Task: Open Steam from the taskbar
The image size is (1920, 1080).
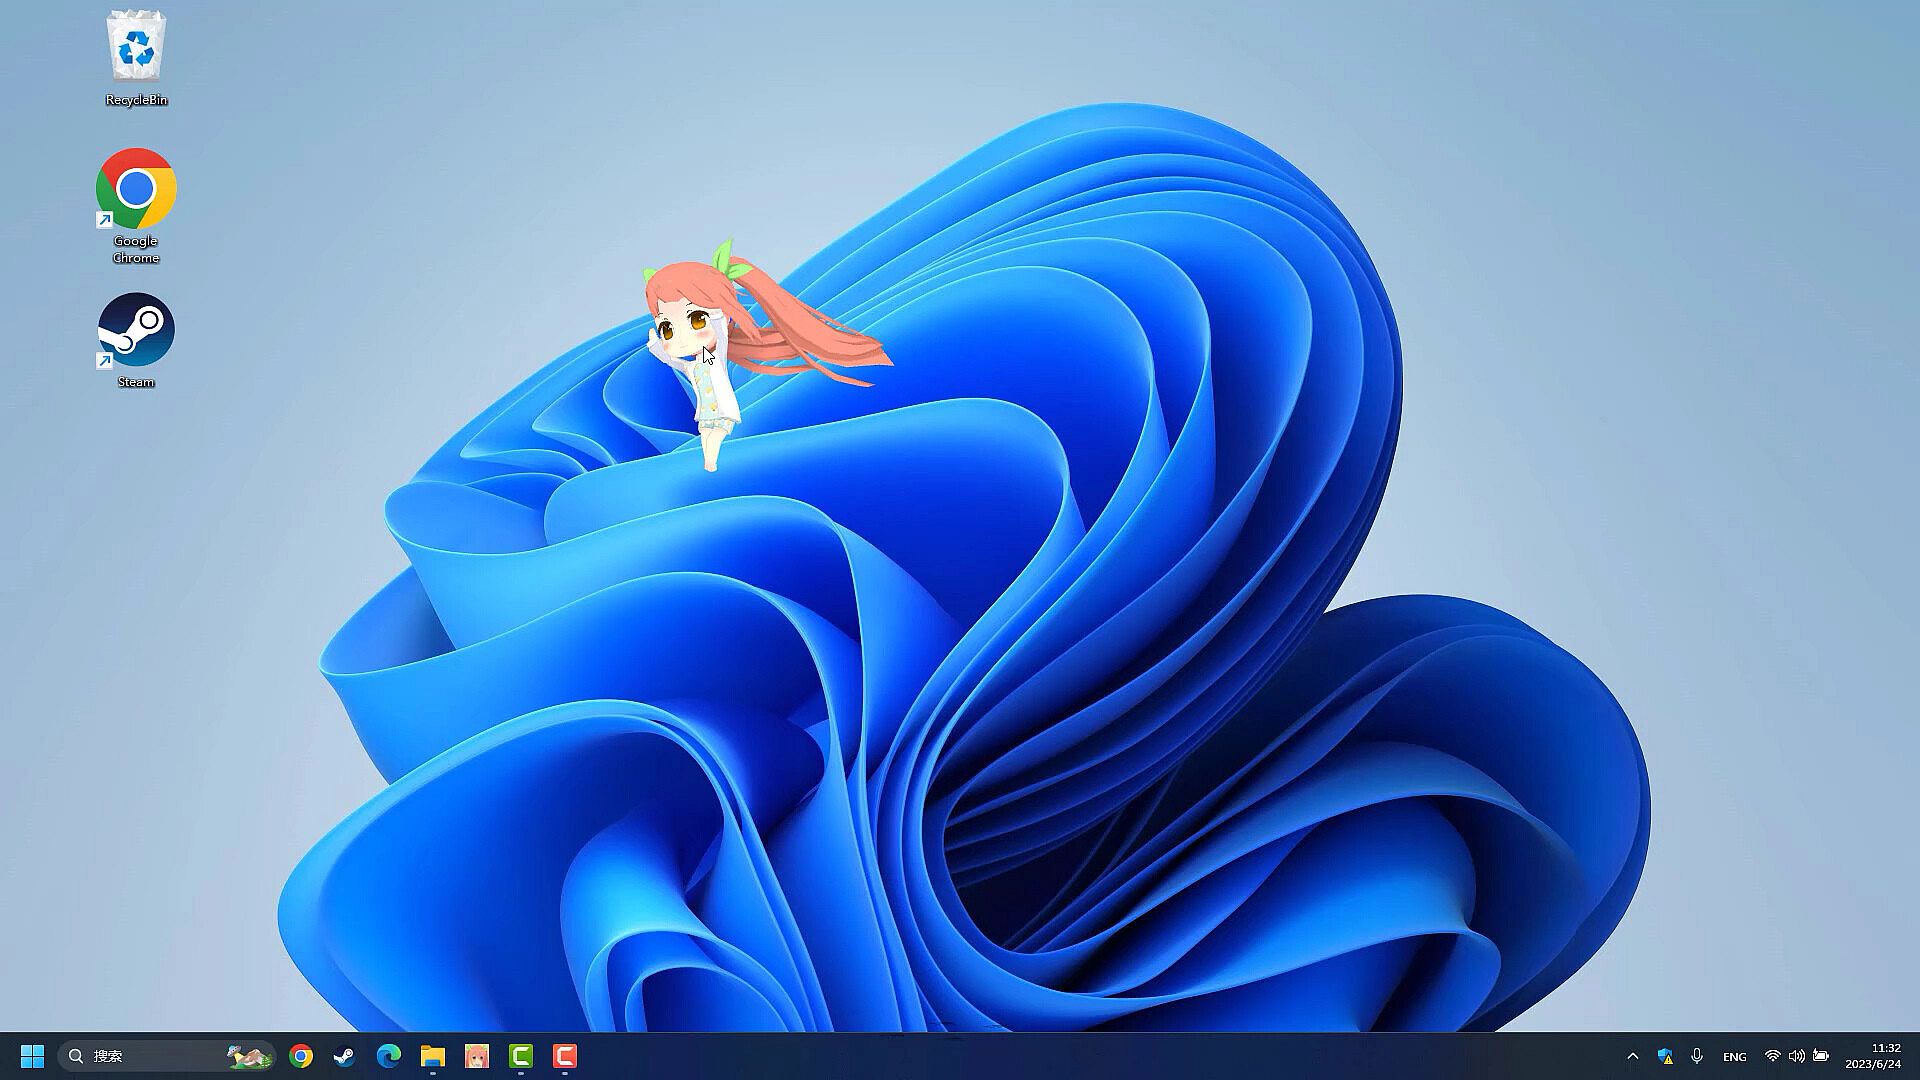Action: point(344,1056)
